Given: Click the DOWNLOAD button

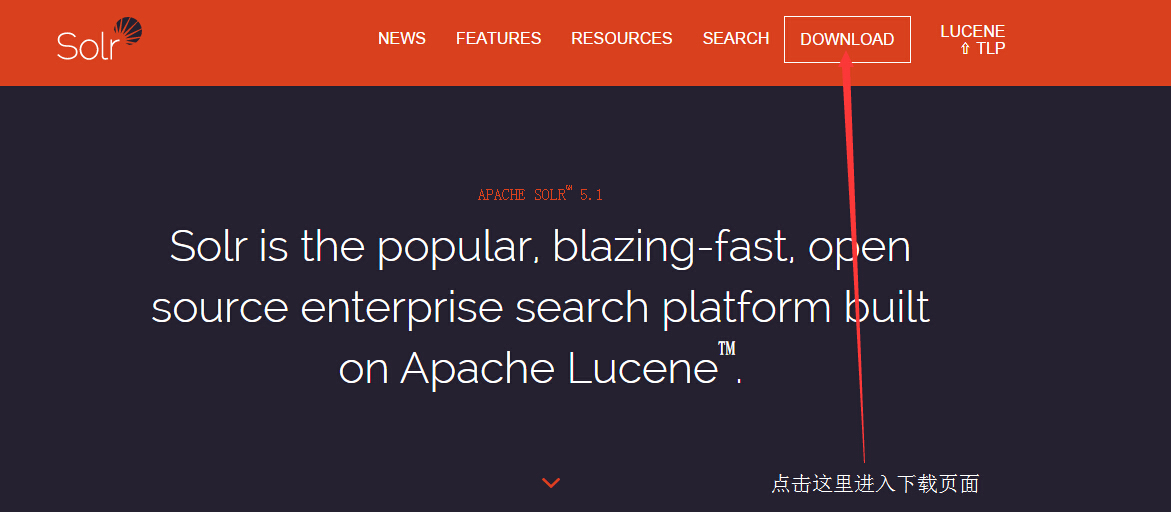Looking at the screenshot, I should click(847, 40).
